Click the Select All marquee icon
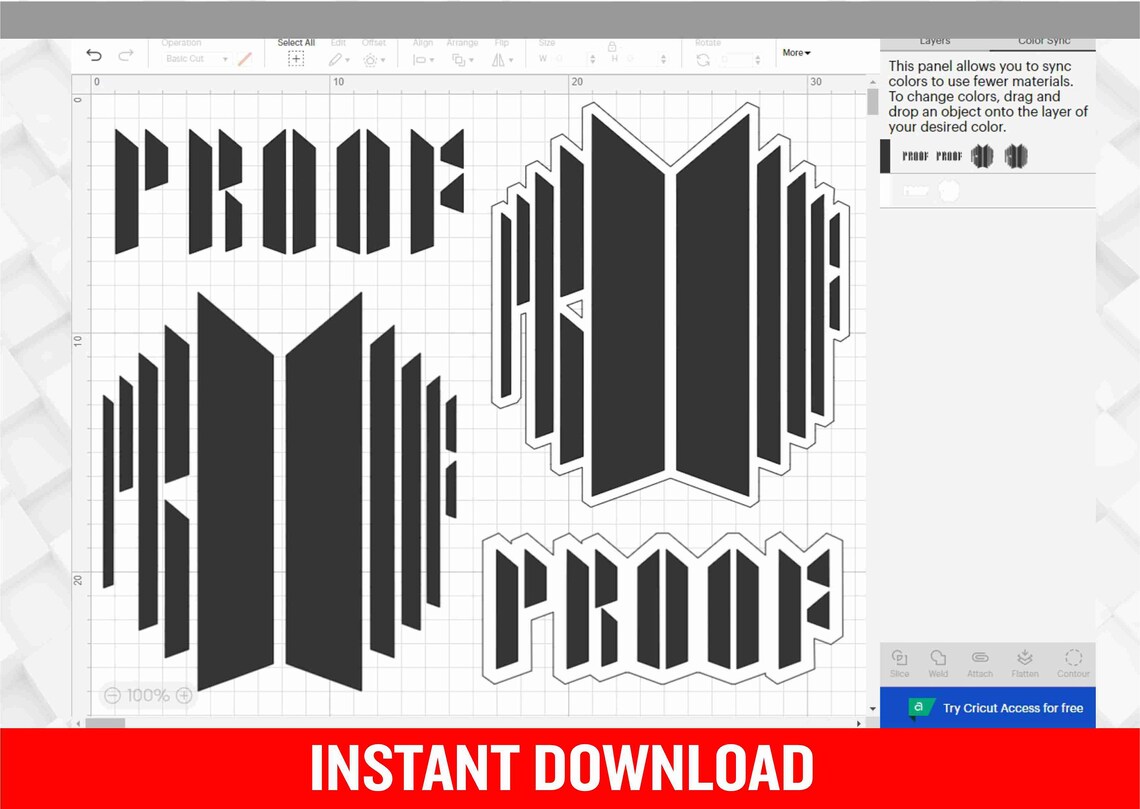 [x=296, y=60]
